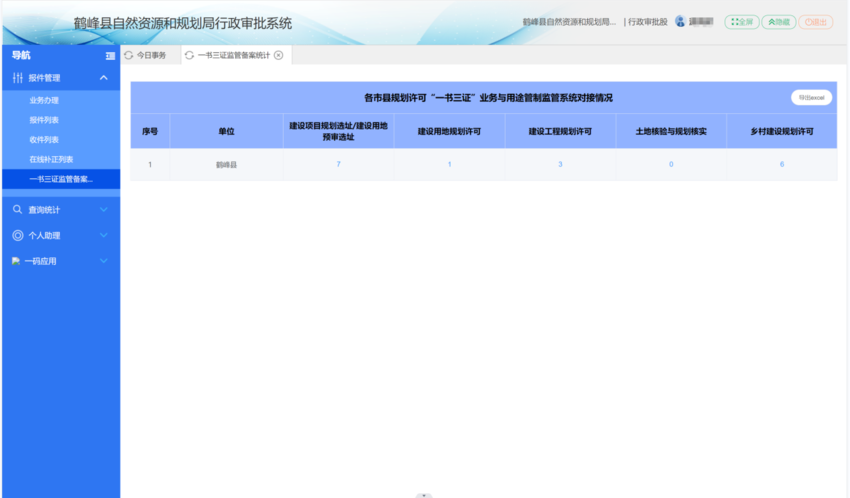Collapse the navigation sidebar menu icon

click(x=110, y=56)
